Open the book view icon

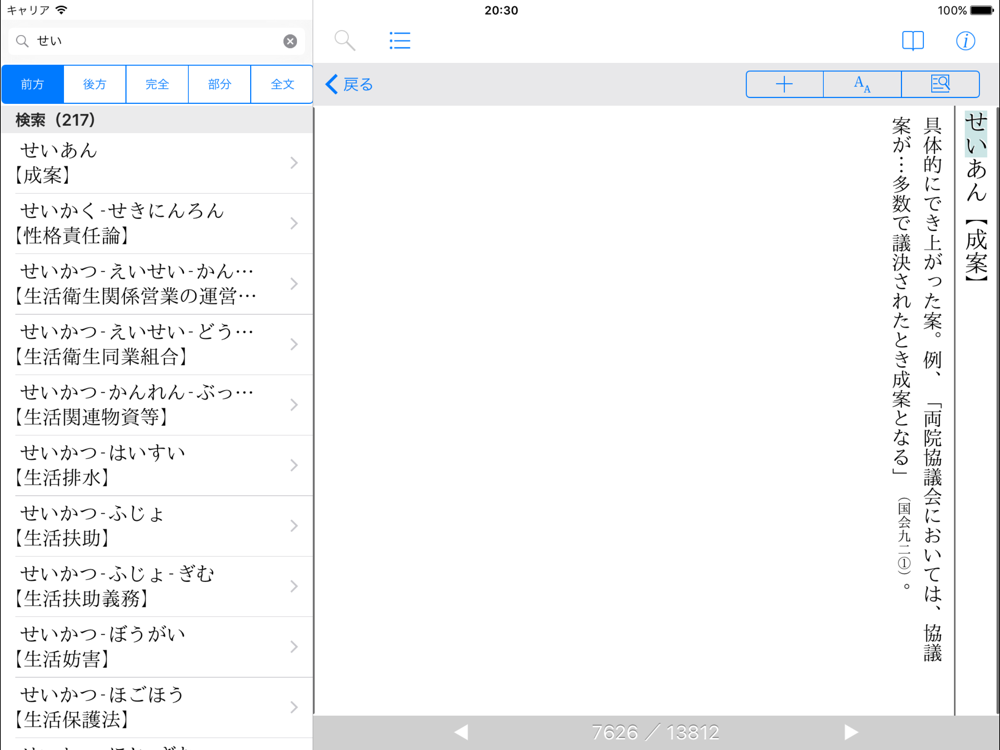tap(913, 41)
